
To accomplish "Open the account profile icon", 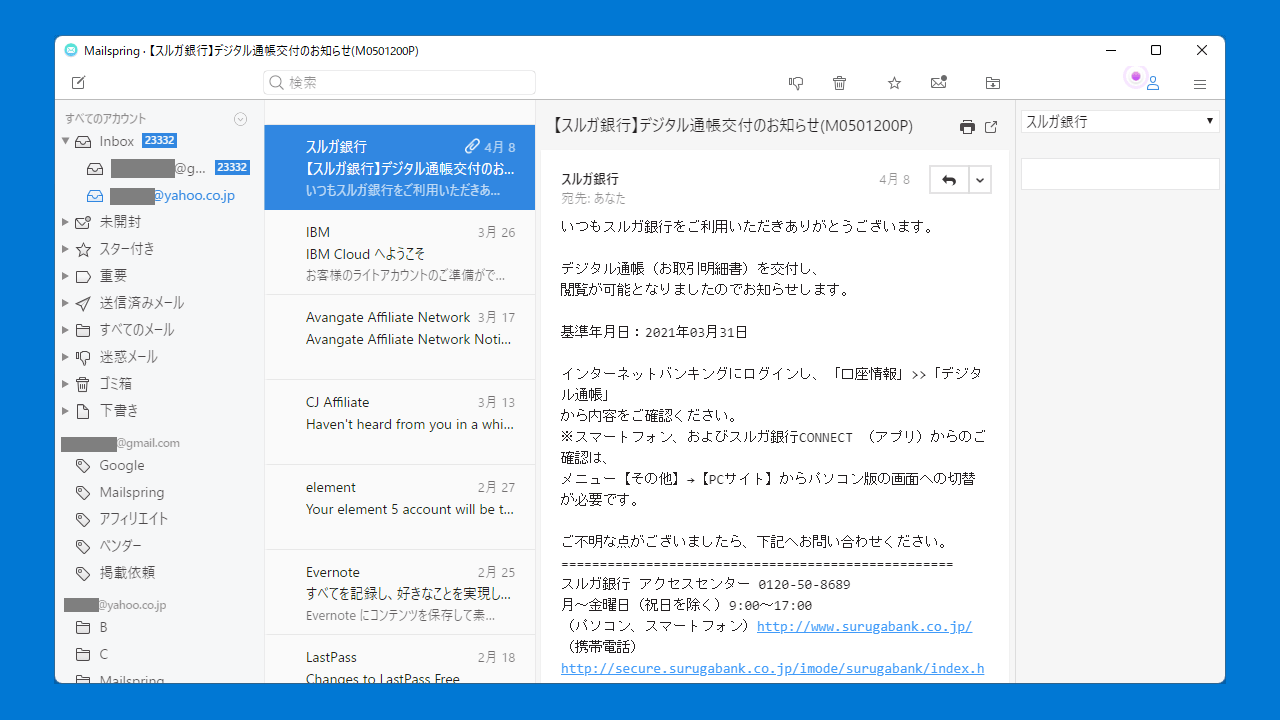I will pos(1153,83).
